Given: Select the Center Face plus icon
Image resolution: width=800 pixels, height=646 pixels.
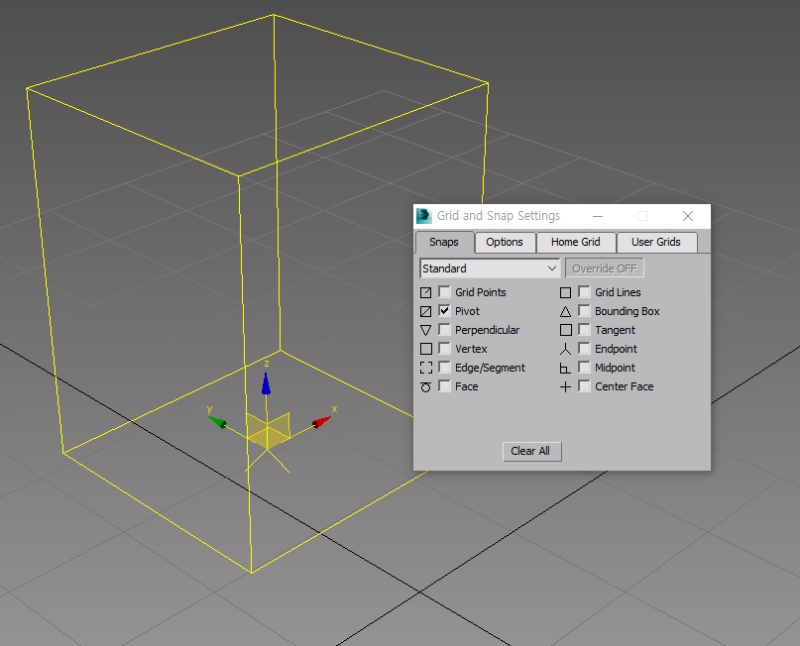Looking at the screenshot, I should click(565, 386).
